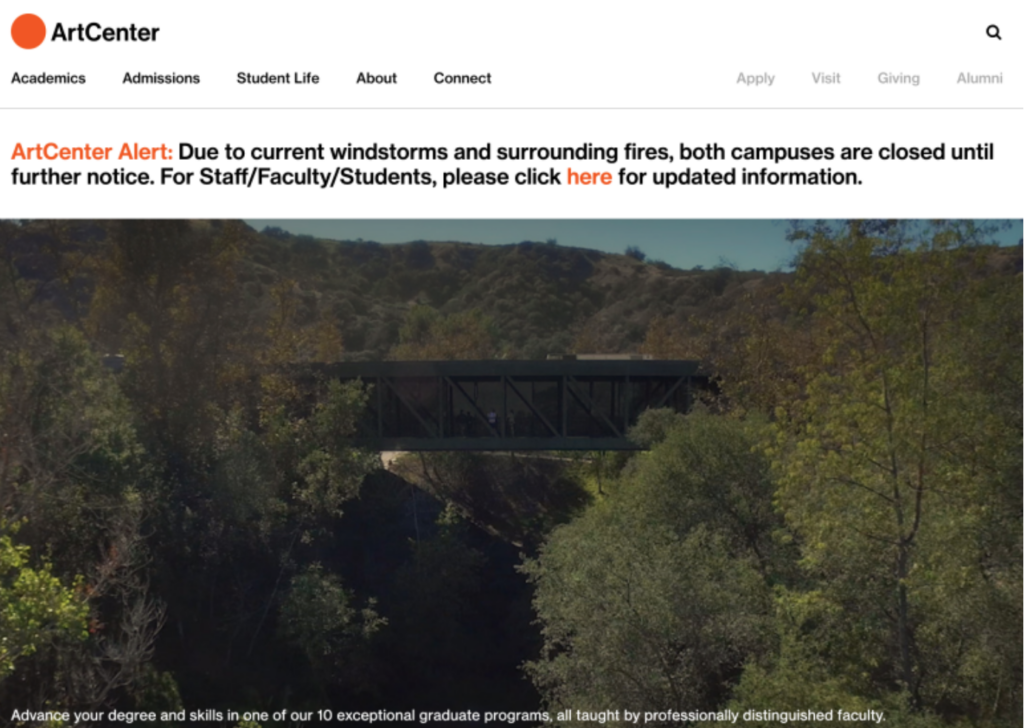Screen dimensions: 1024x728
Task: Click the "surrounding fires" words in the alert
Action: (x=584, y=152)
